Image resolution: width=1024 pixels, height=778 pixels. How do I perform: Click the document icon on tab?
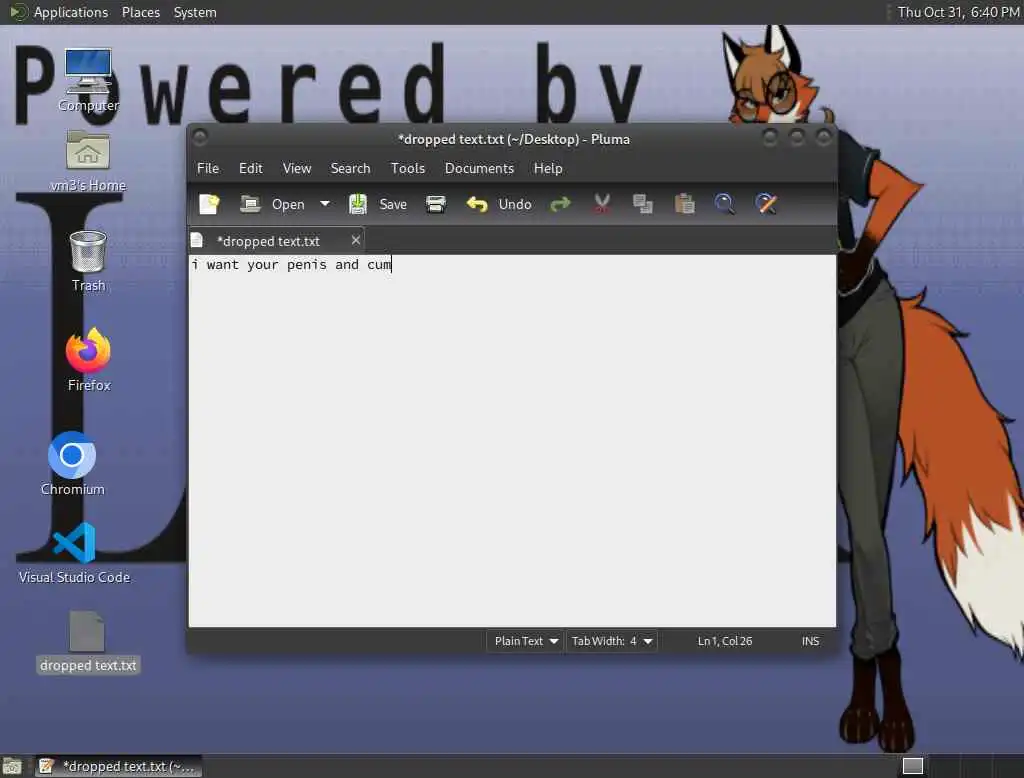pos(197,240)
